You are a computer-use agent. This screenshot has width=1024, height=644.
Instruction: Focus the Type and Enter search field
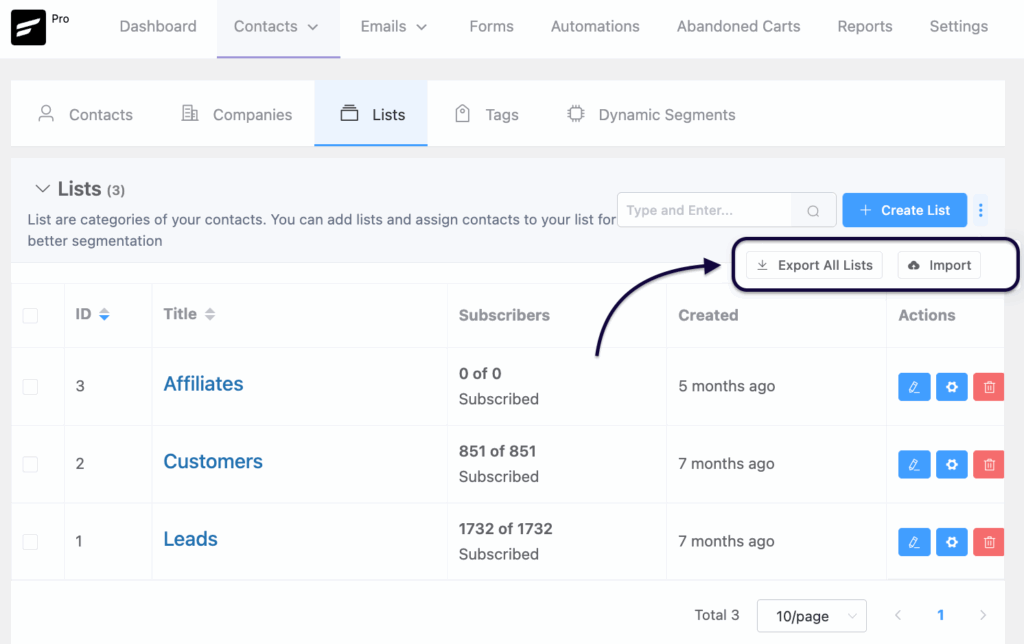704,210
